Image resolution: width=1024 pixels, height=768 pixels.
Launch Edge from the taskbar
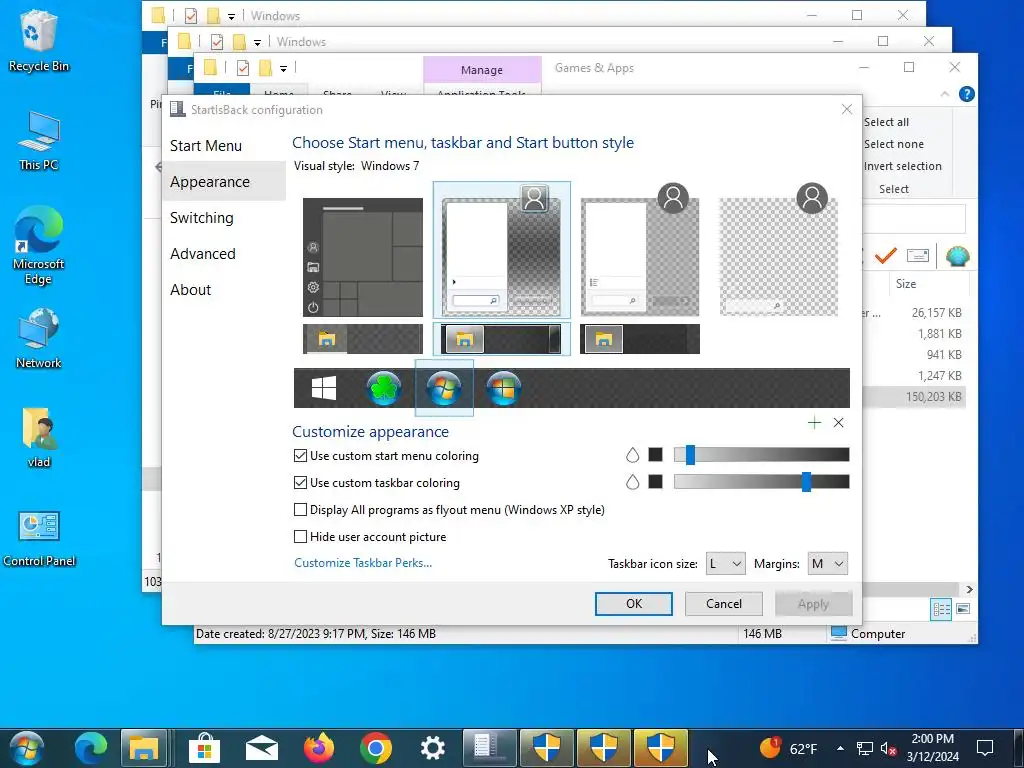[91, 748]
